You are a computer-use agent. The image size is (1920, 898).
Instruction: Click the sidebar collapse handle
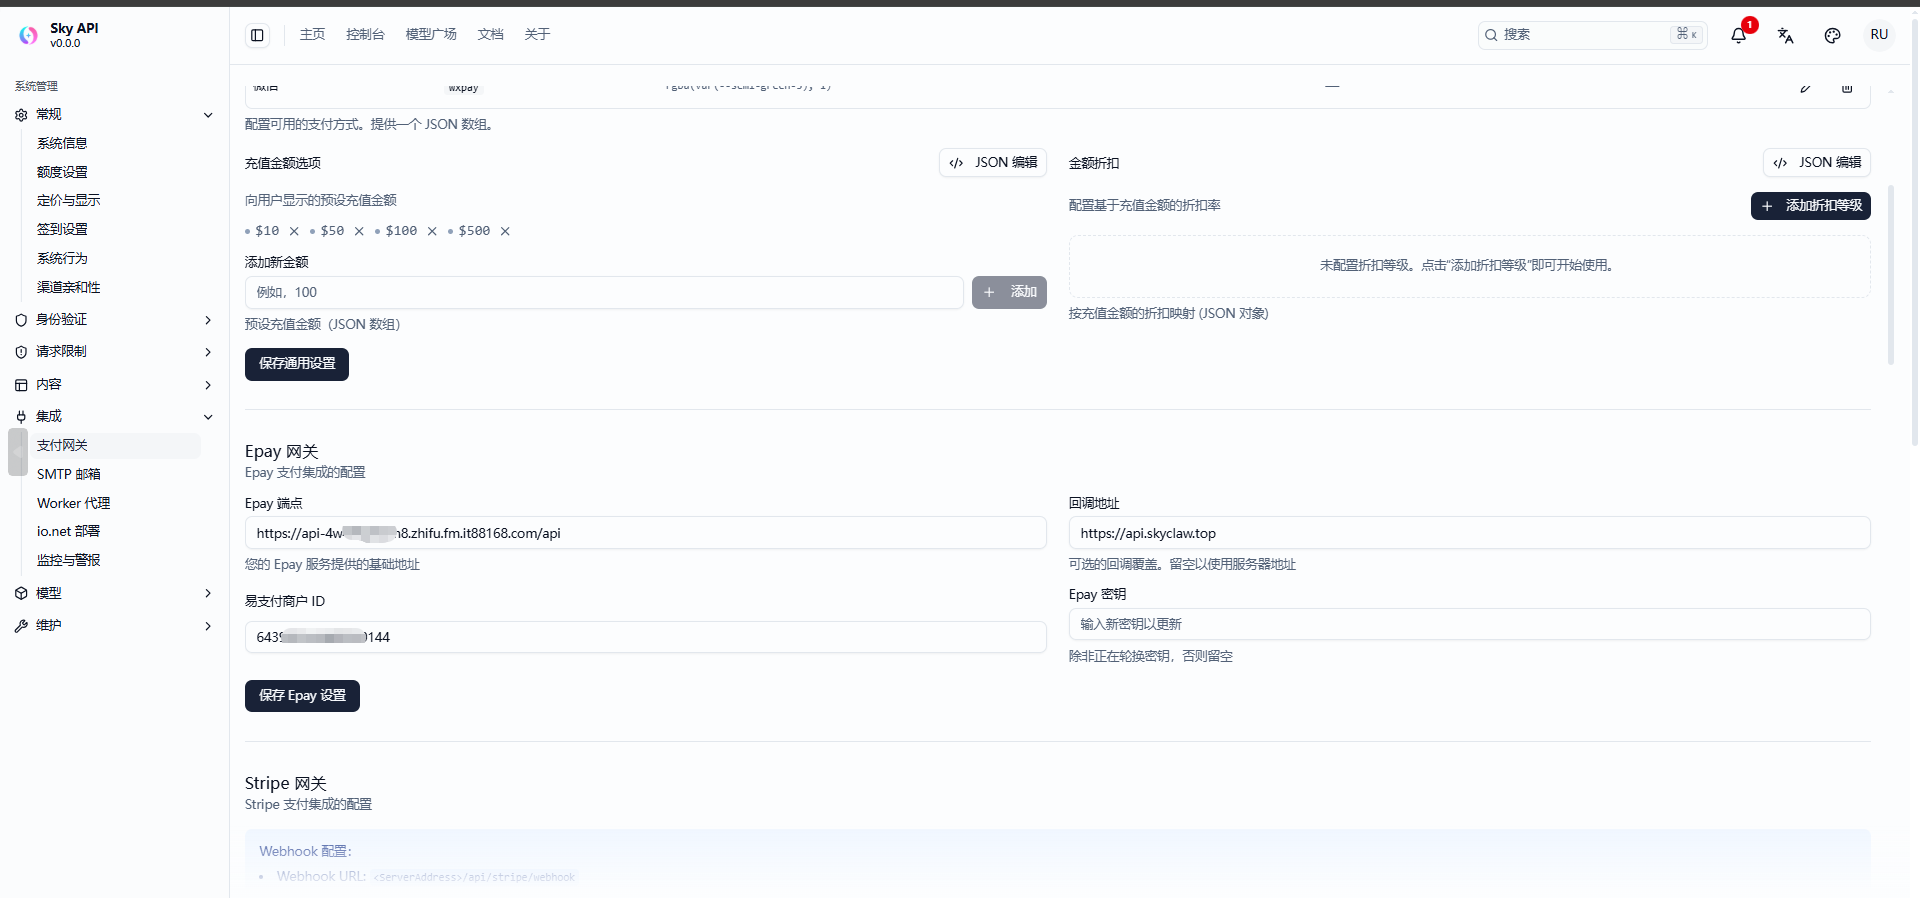click(17, 452)
